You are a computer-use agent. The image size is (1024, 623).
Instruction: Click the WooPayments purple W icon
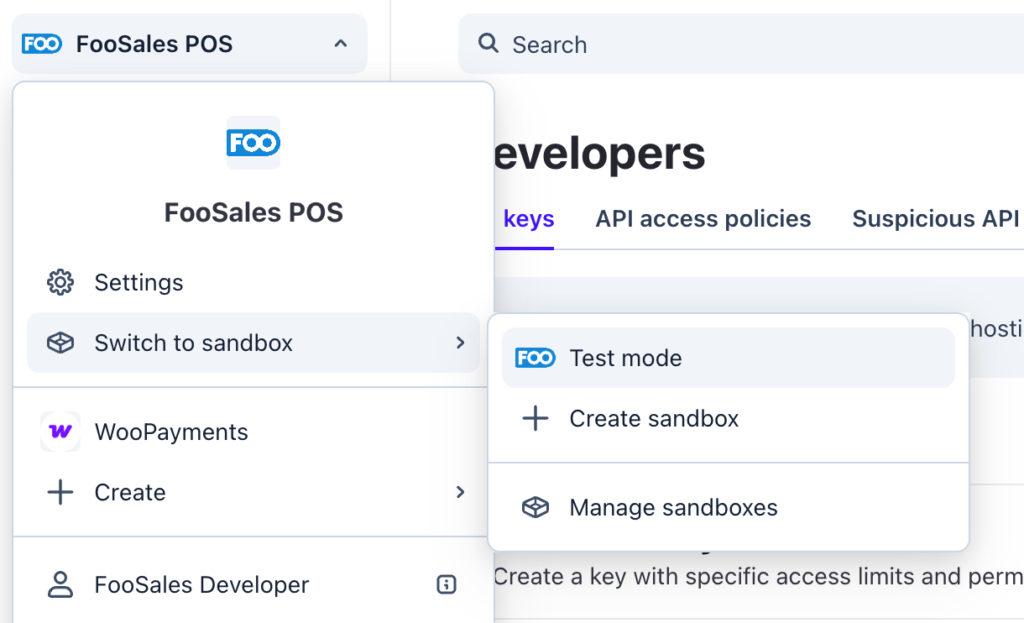(x=60, y=432)
